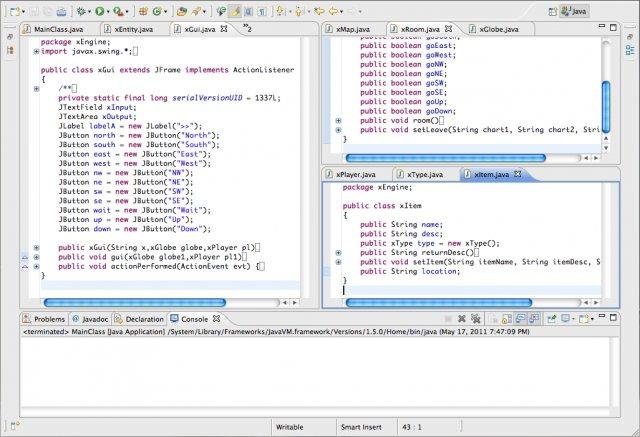Close the xItem.java tab

pos(518,174)
